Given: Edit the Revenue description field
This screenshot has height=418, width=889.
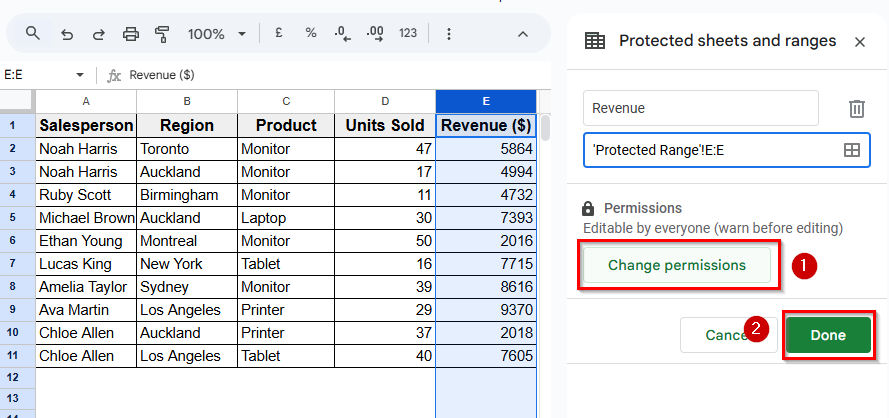Looking at the screenshot, I should click(x=700, y=108).
